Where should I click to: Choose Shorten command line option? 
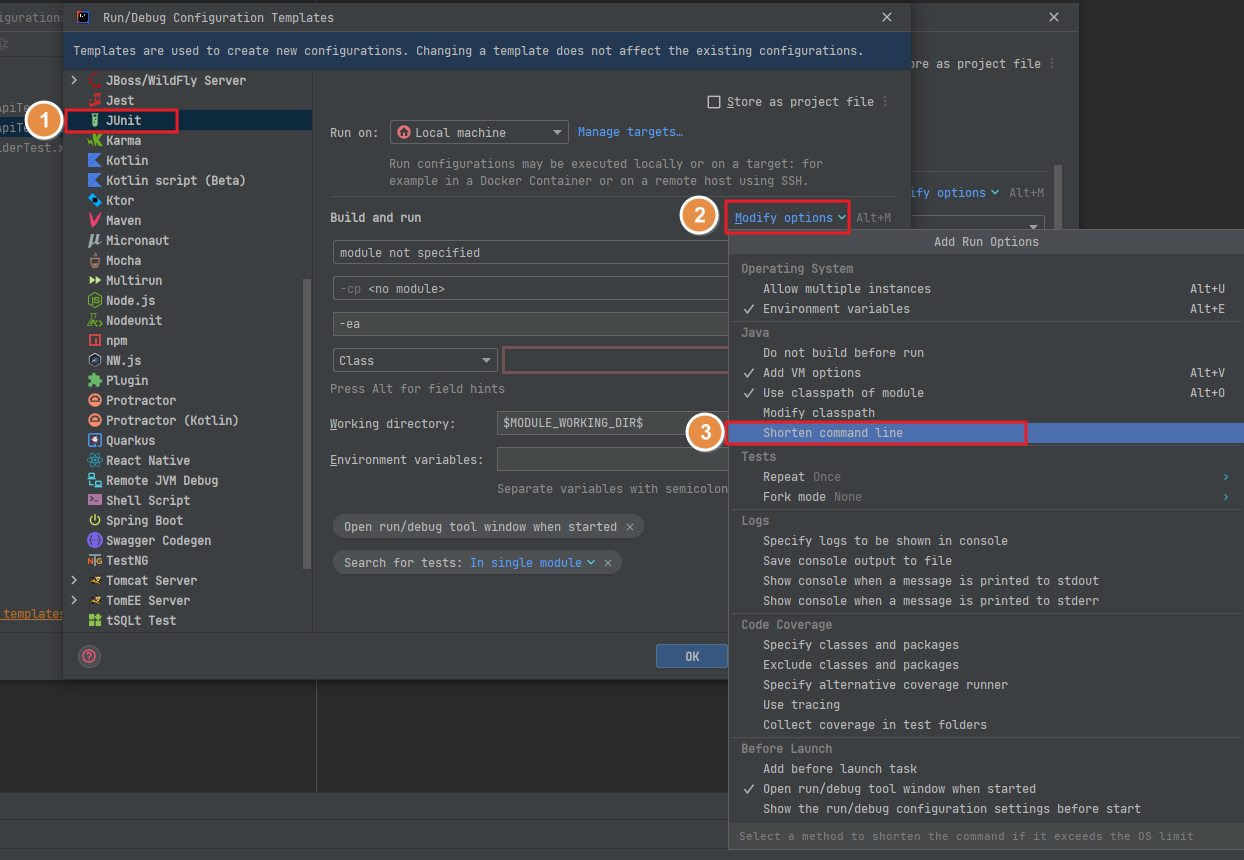(x=985, y=433)
